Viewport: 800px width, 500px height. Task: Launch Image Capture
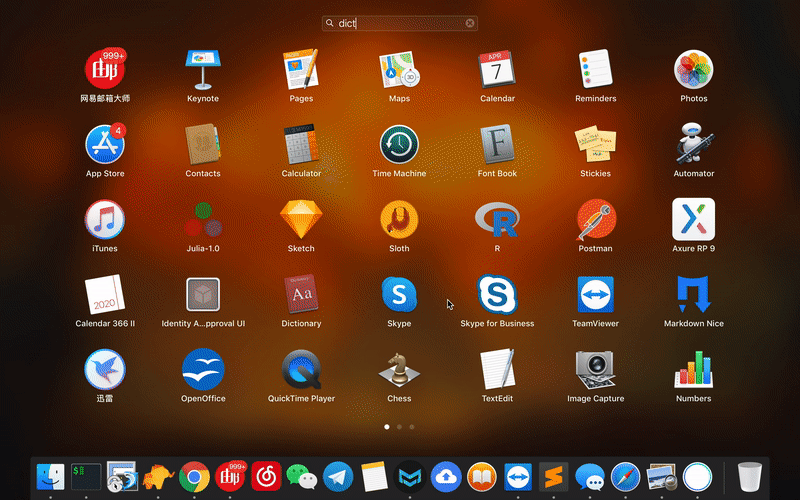595,369
